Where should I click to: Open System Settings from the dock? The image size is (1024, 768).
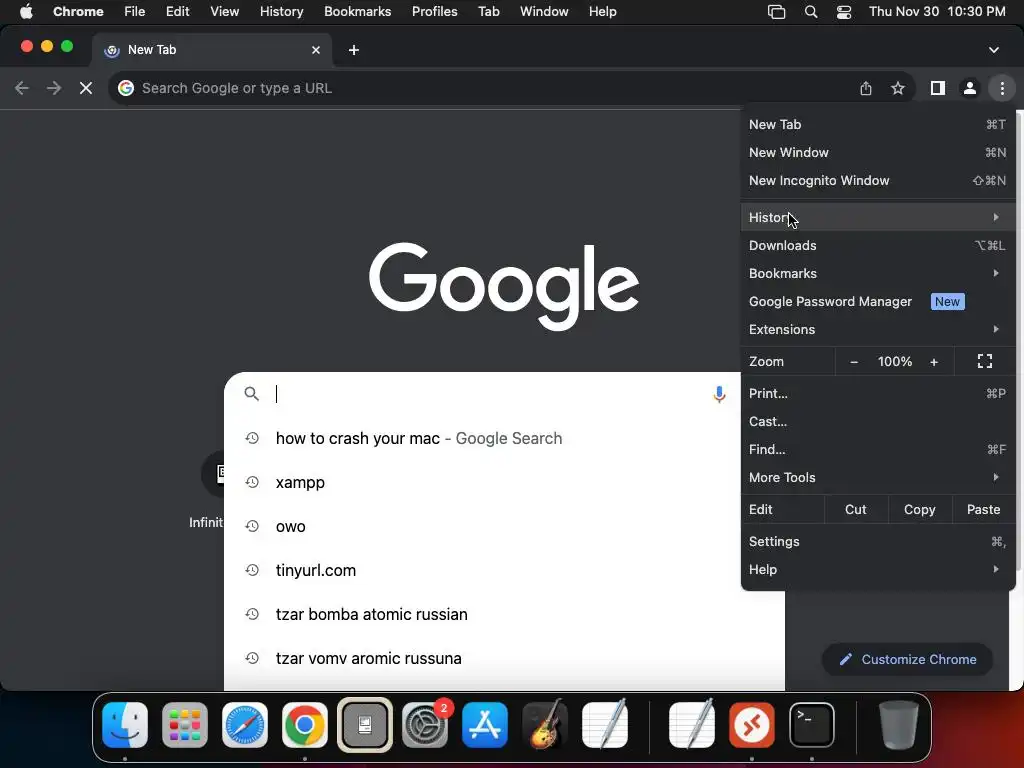coord(425,725)
